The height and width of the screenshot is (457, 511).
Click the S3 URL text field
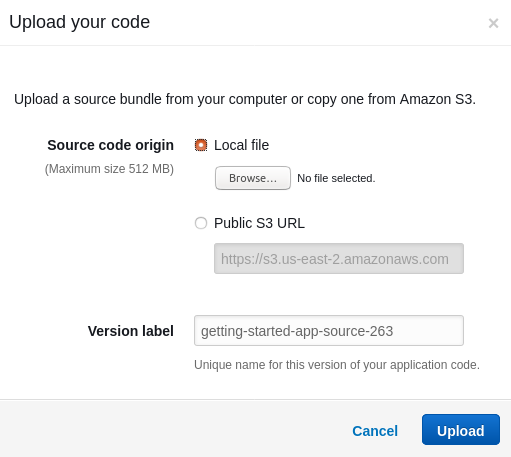[339, 259]
